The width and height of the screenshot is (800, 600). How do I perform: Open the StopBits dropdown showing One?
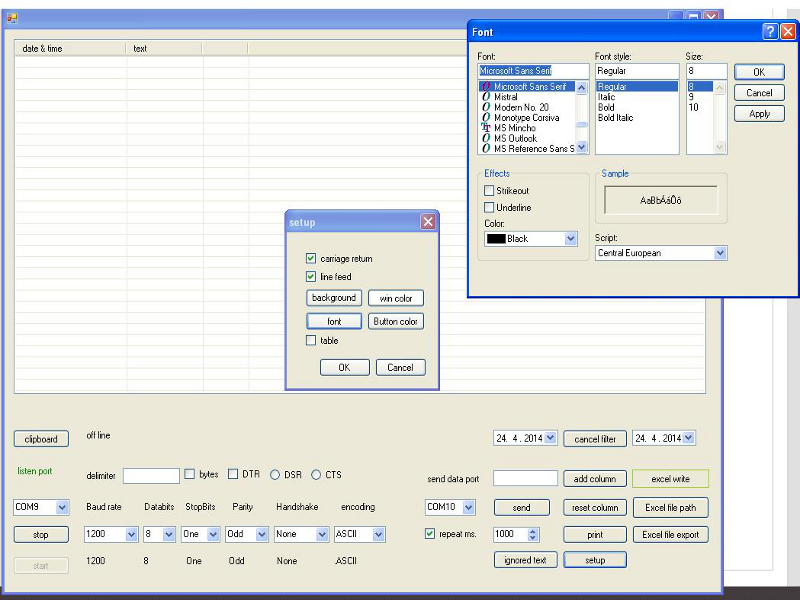click(213, 534)
